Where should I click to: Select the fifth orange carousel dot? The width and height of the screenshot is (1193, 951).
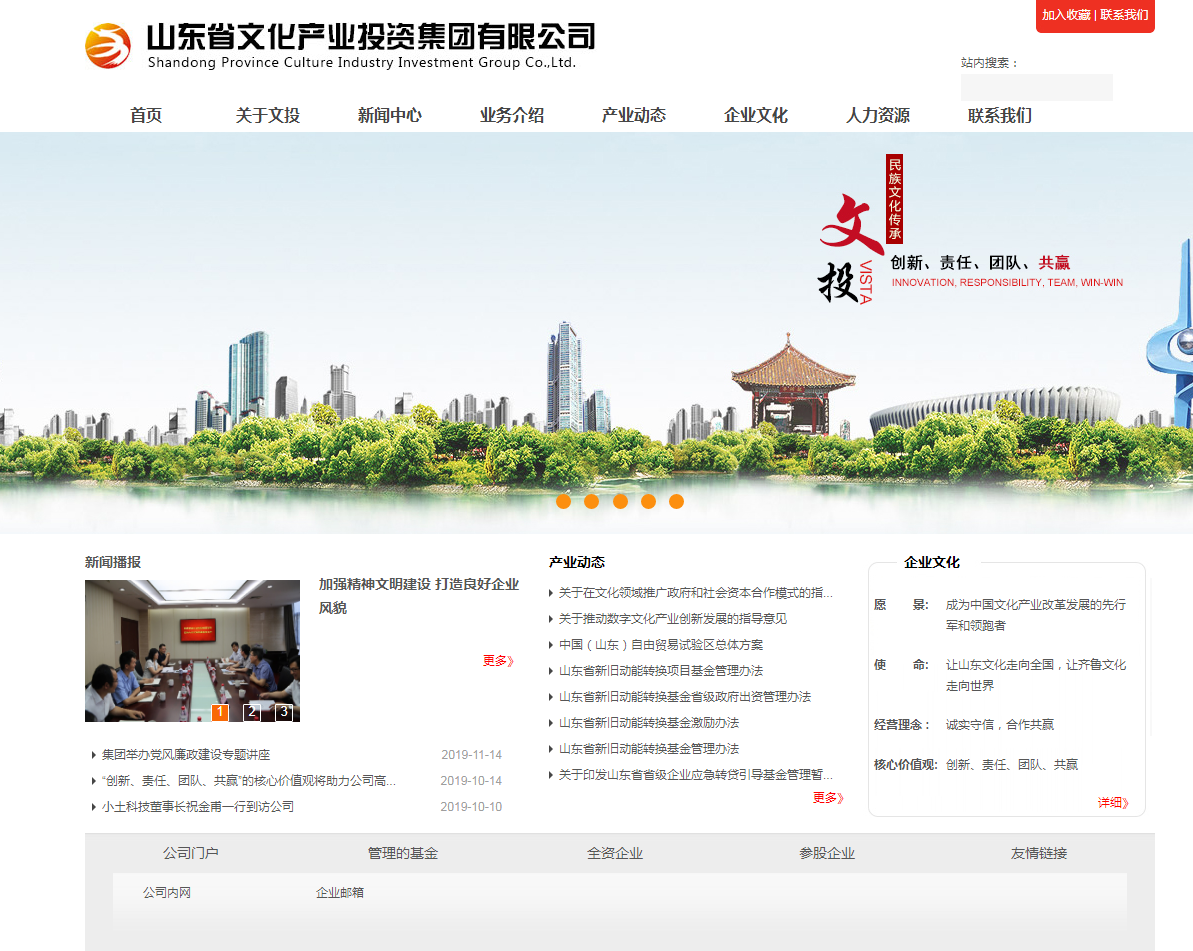click(x=677, y=502)
